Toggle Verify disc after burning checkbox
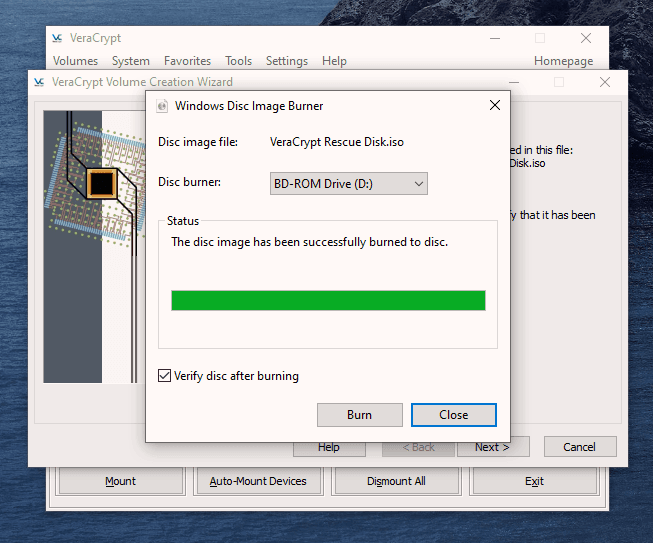The height and width of the screenshot is (543, 653). coord(165,376)
